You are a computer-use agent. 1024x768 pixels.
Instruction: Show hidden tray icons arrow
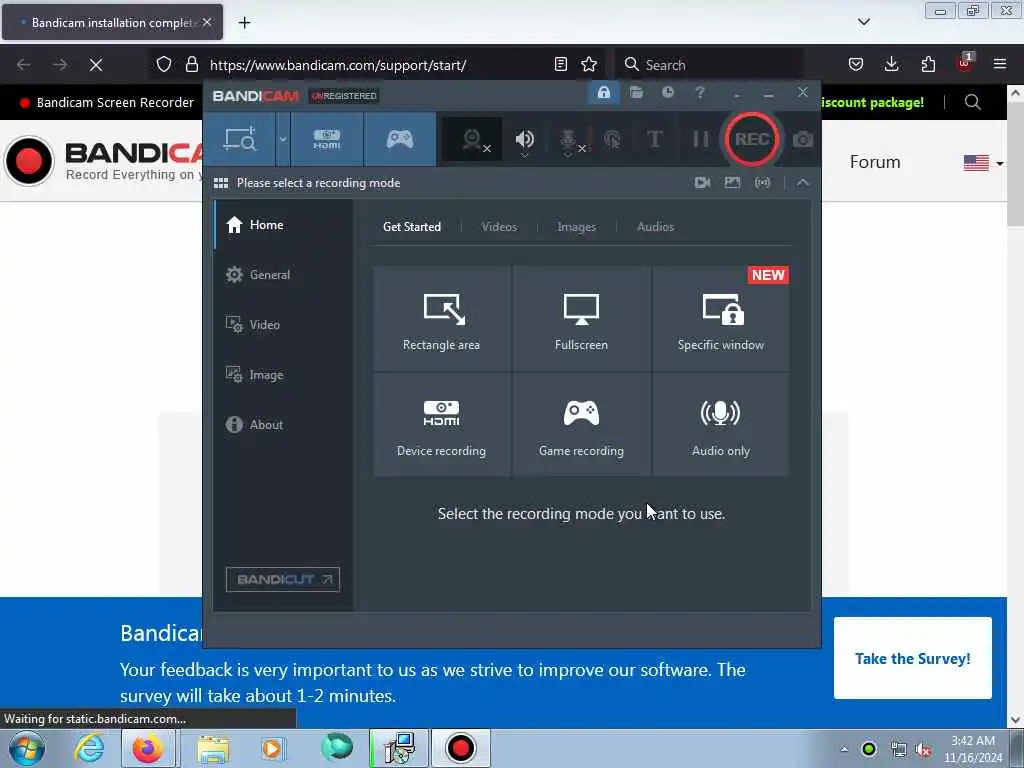pyautogui.click(x=844, y=749)
